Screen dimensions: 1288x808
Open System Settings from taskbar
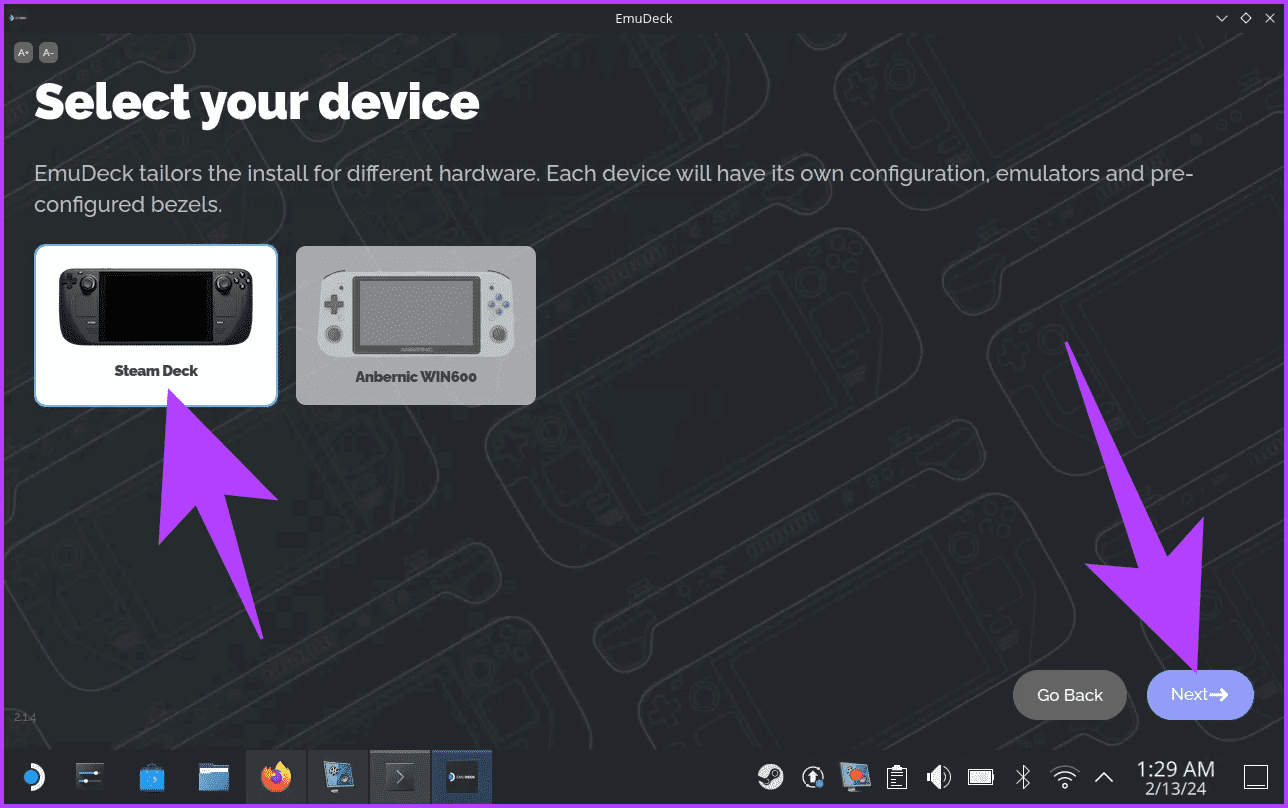click(90, 777)
